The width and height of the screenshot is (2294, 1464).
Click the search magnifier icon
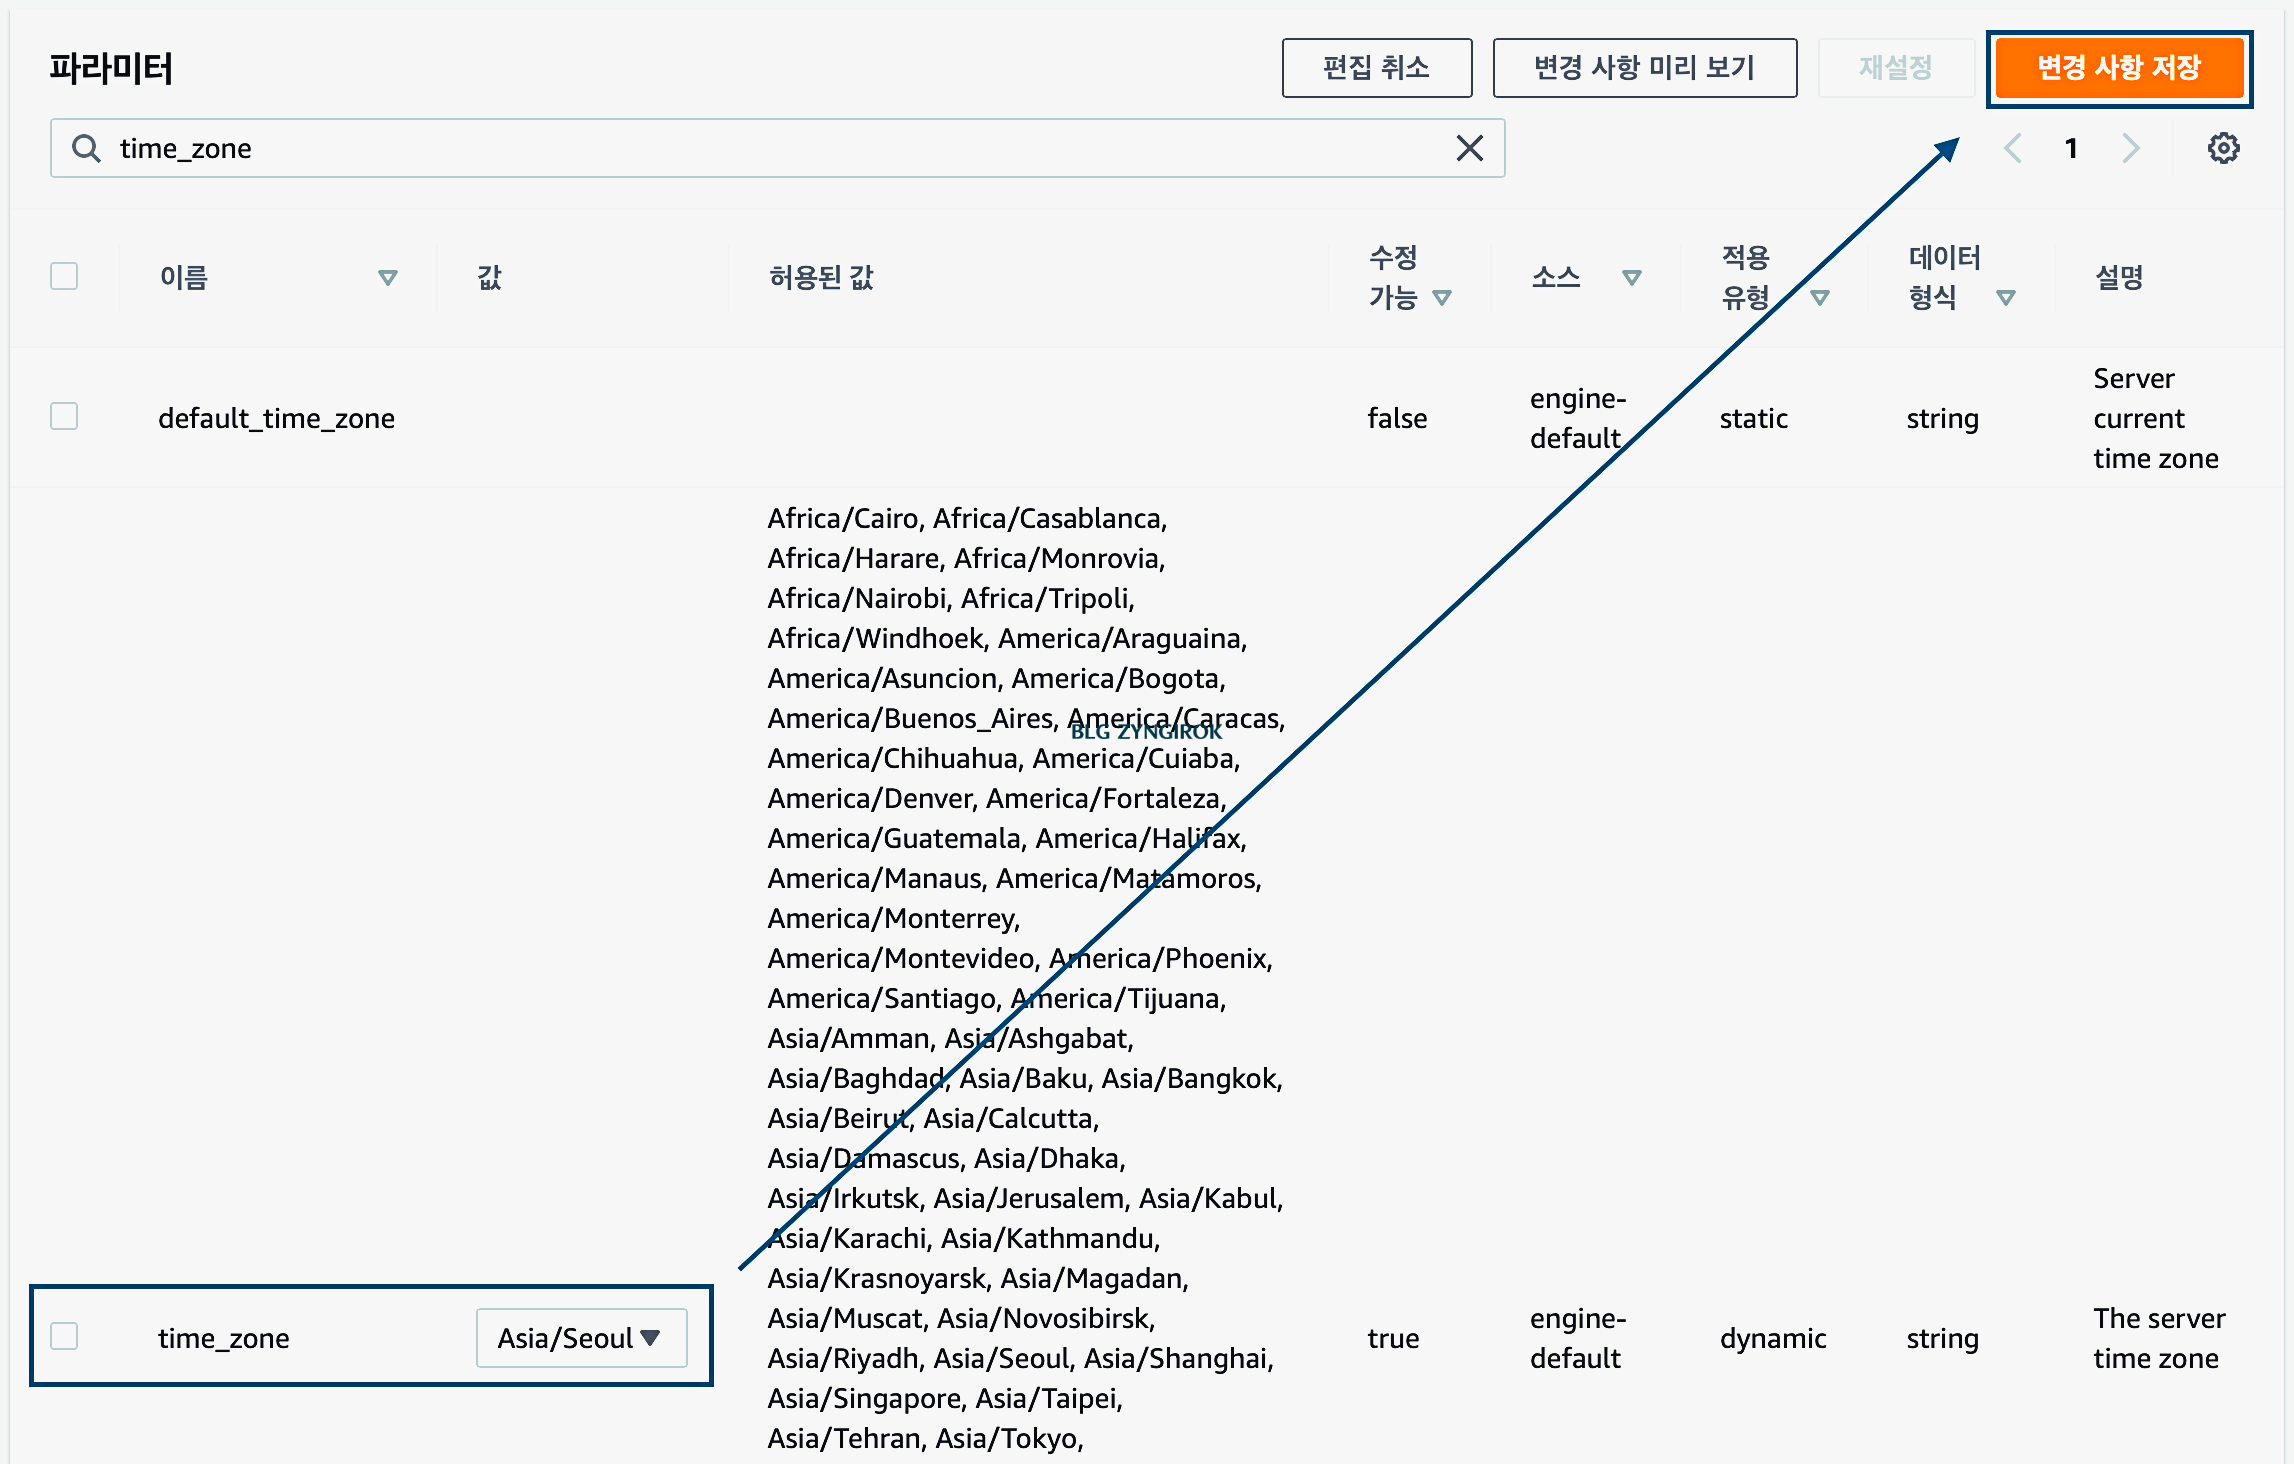click(x=86, y=148)
